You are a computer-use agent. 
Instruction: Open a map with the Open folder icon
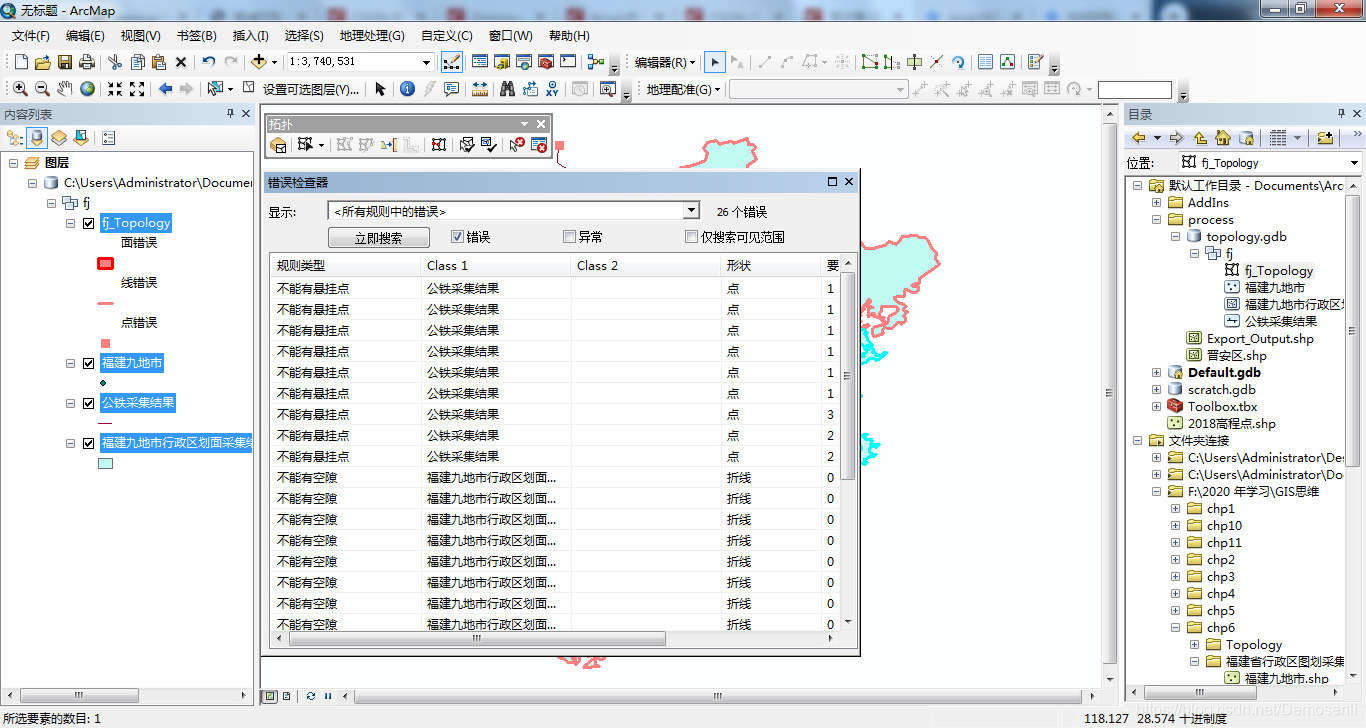pos(42,62)
